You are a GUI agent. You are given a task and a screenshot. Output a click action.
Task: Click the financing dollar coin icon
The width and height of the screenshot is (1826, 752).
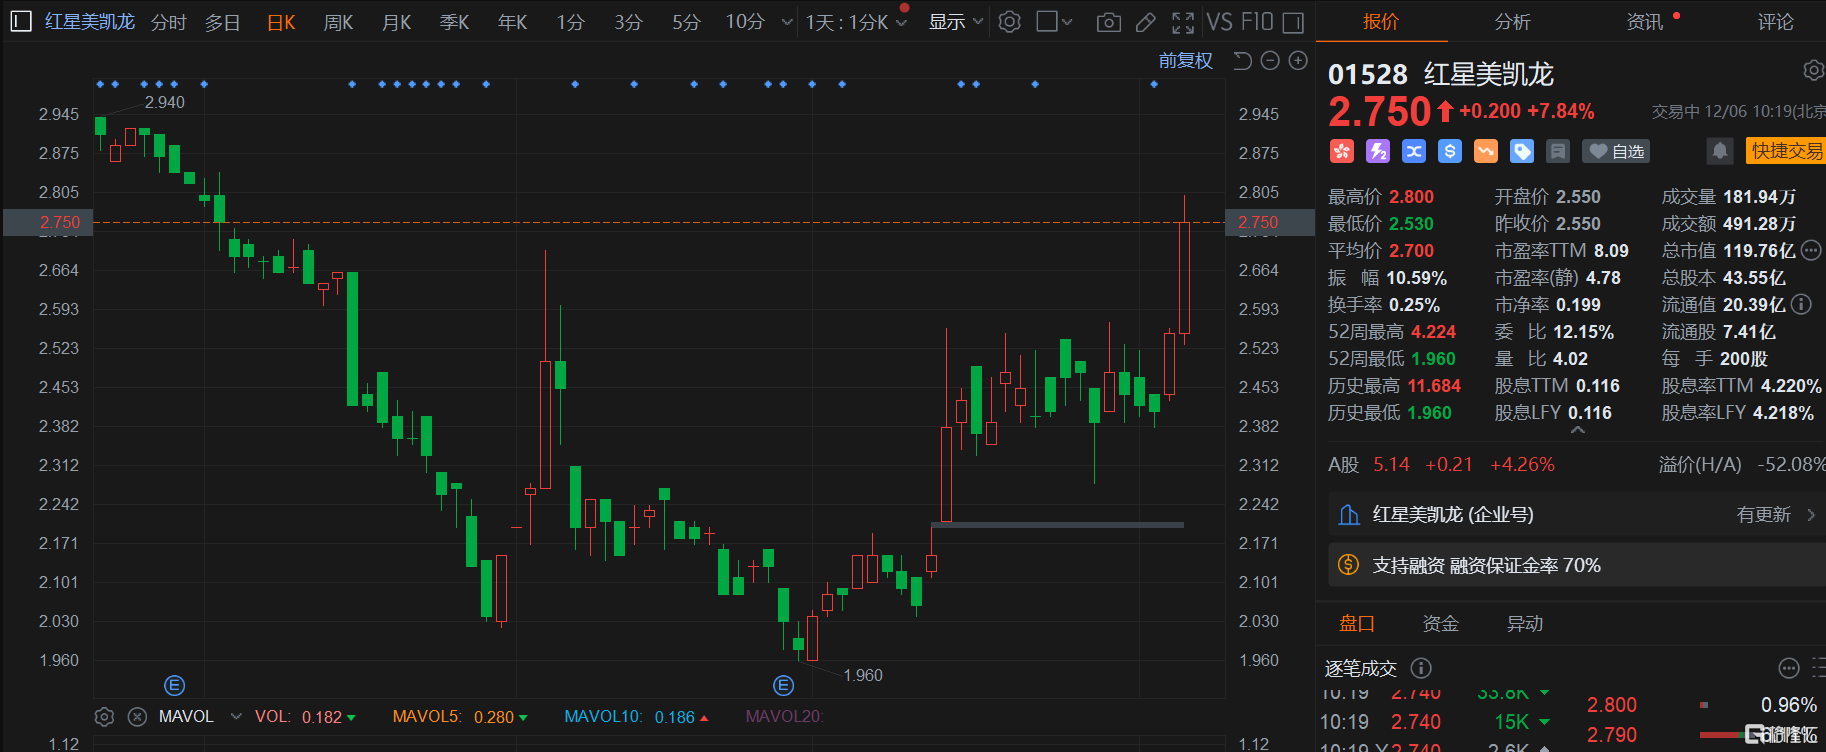(x=1348, y=565)
